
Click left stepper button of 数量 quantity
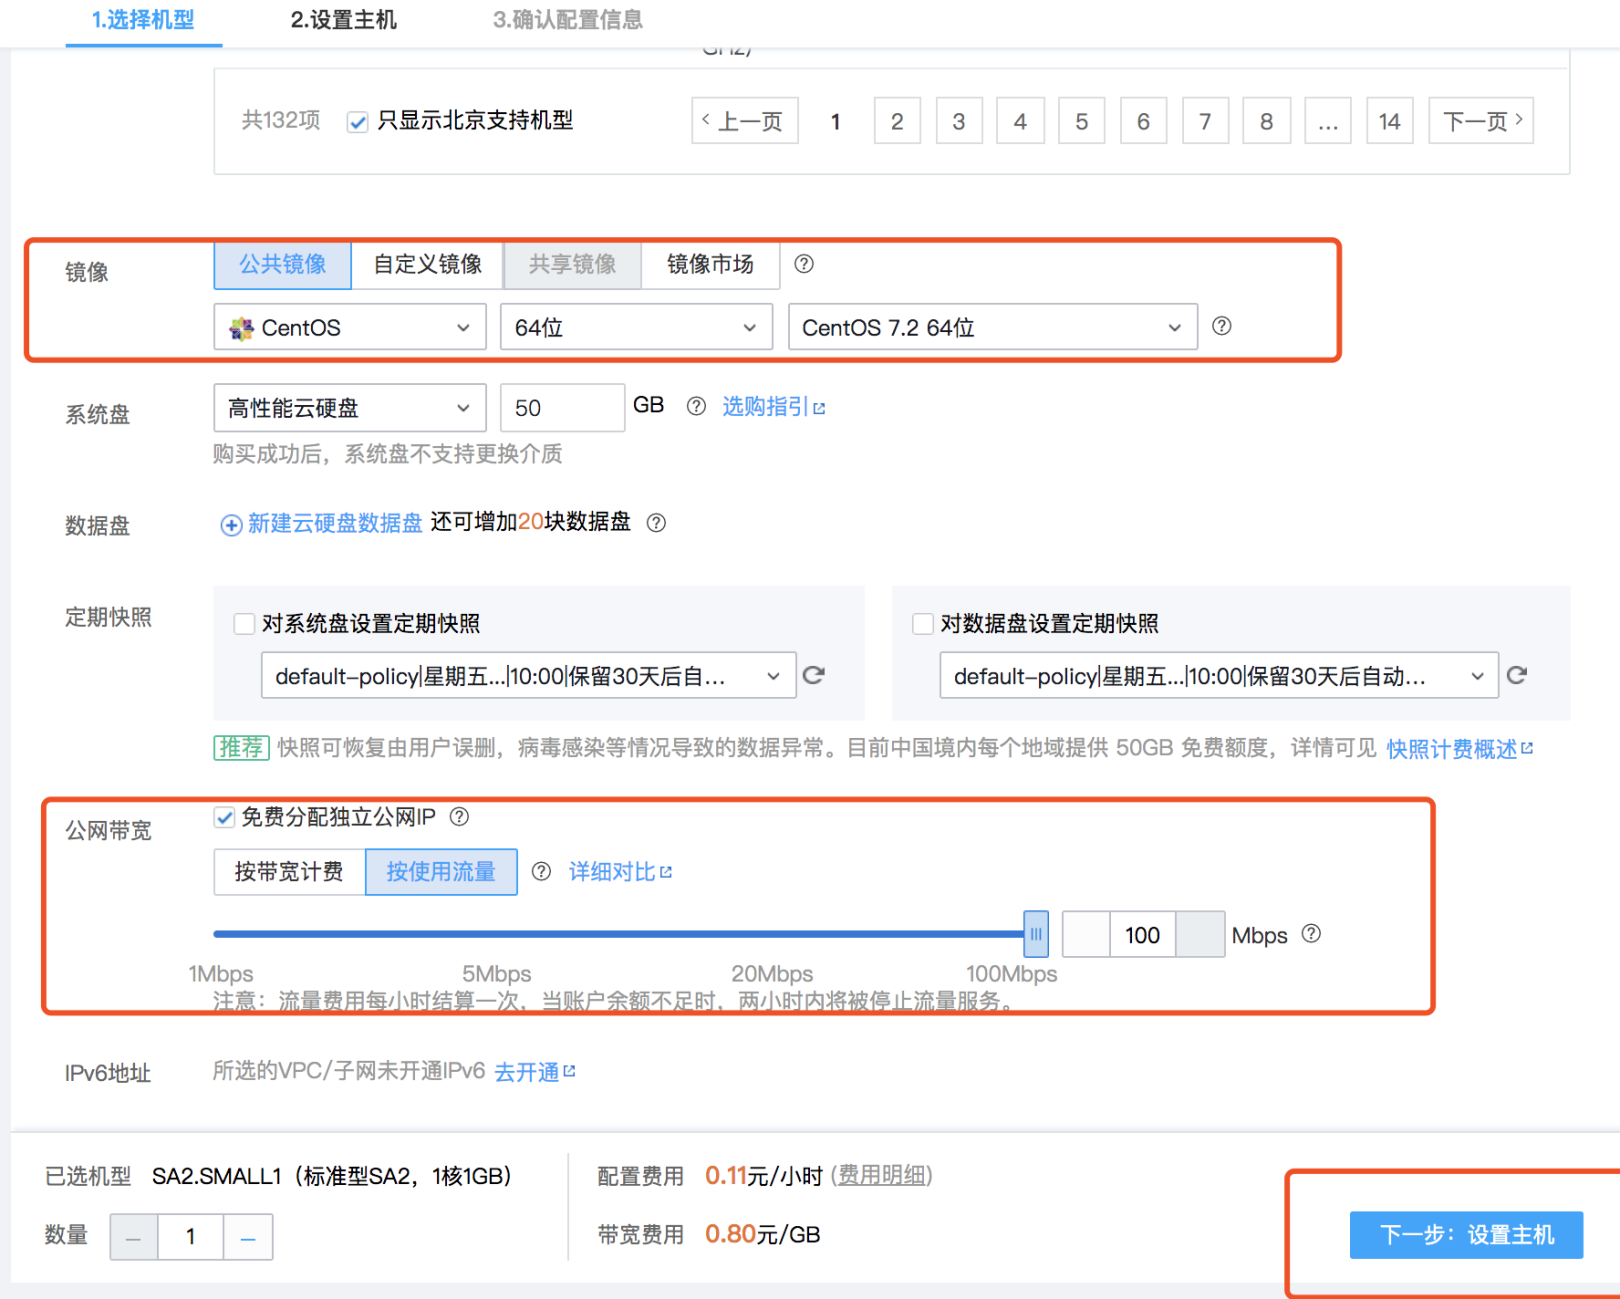(x=134, y=1237)
